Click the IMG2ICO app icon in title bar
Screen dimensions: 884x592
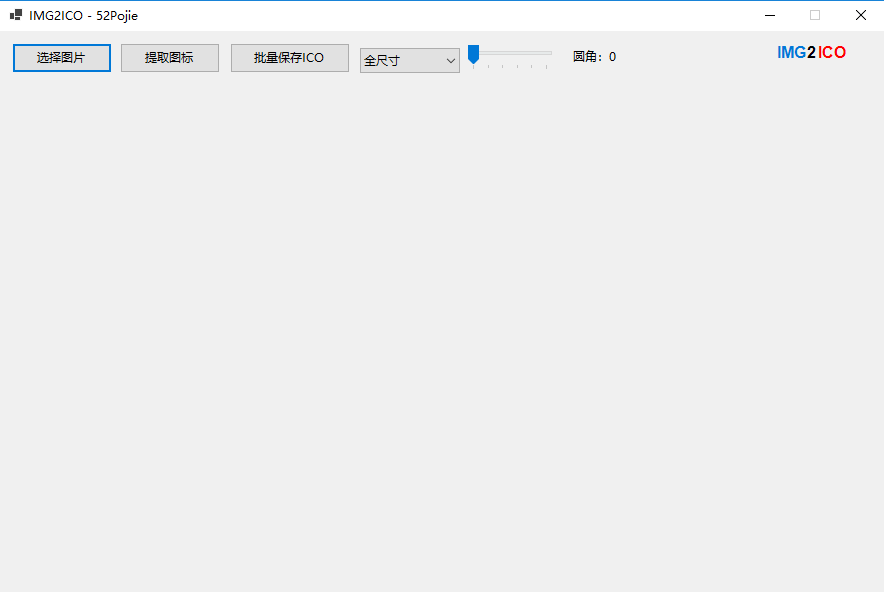click(15, 15)
